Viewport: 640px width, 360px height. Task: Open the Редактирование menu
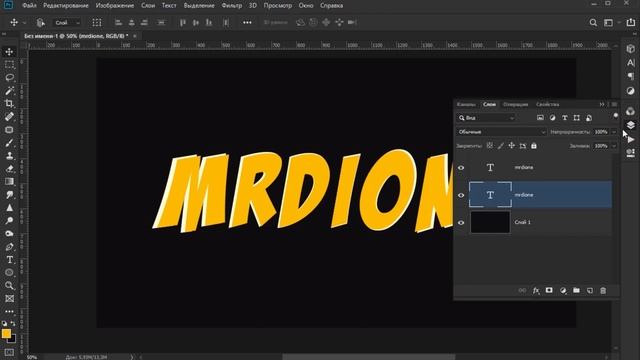tap(66, 6)
